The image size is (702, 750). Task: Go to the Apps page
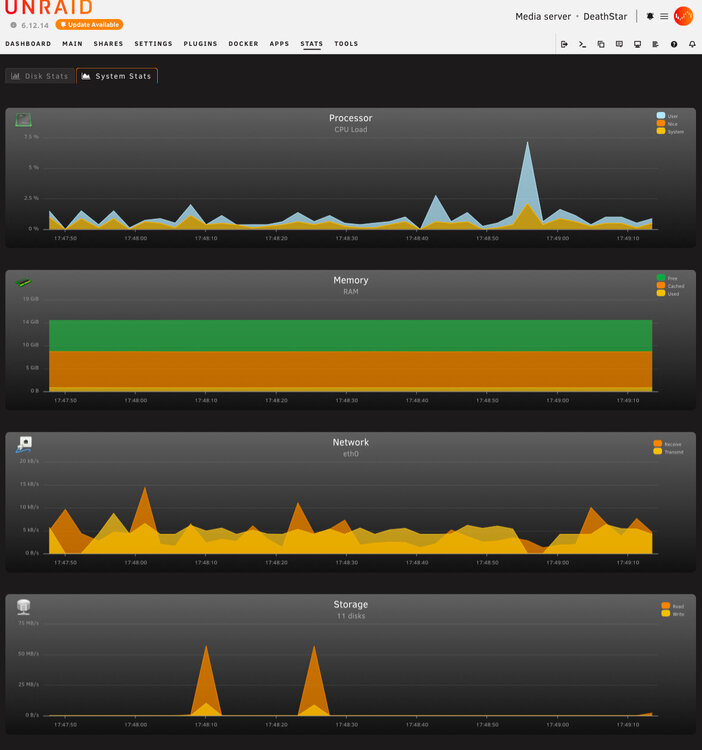tap(279, 44)
